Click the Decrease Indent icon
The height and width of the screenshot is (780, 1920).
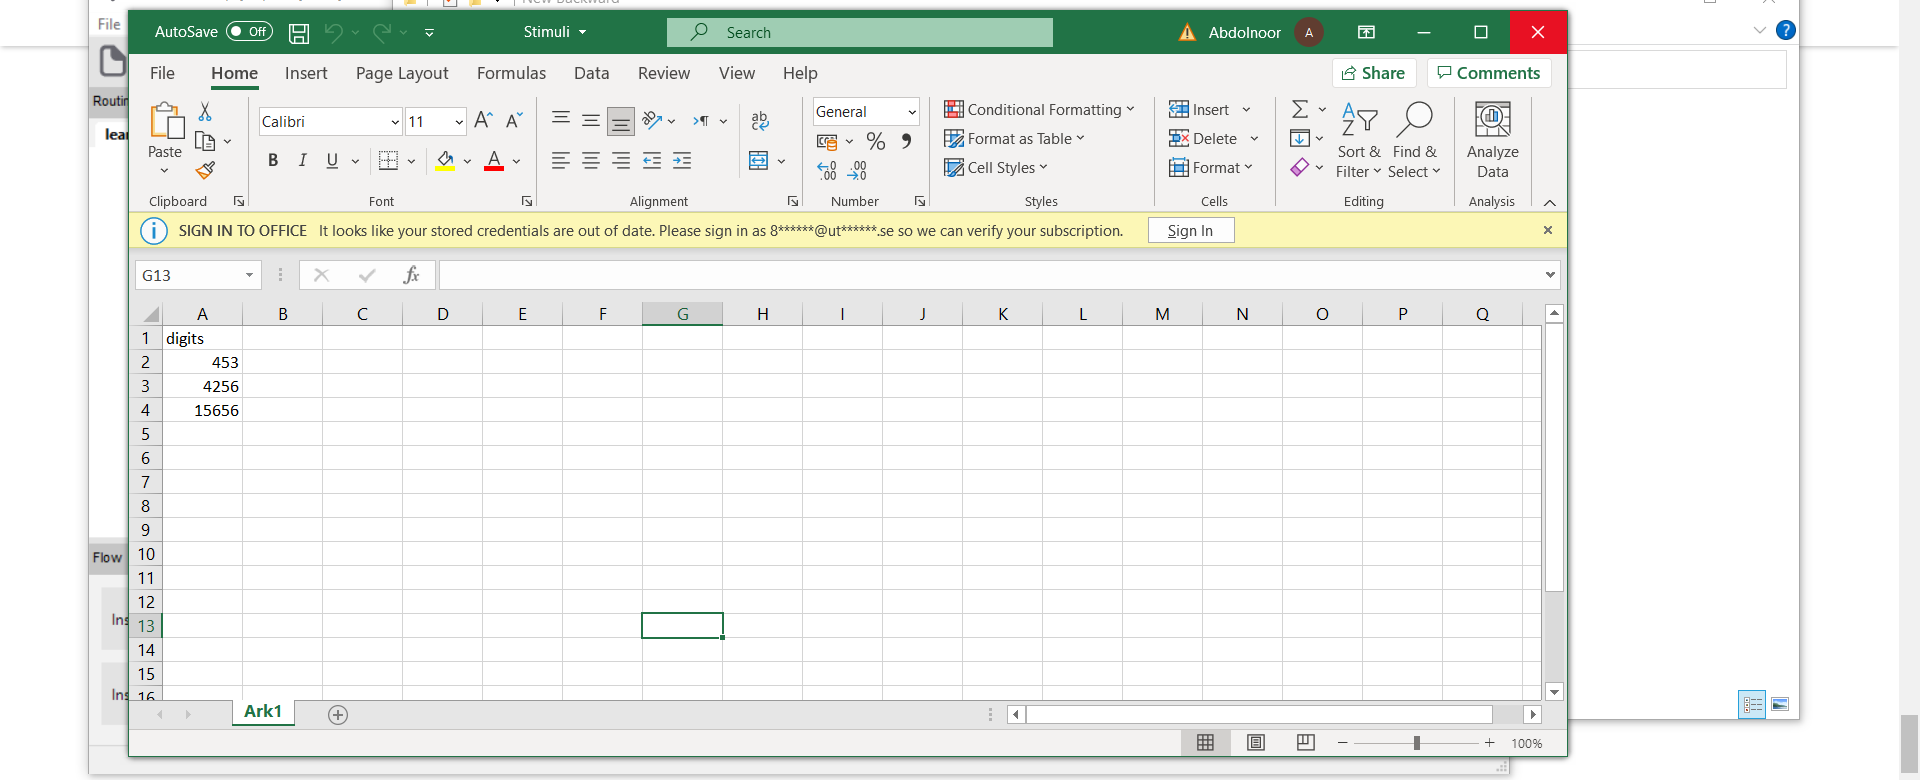coord(652,160)
